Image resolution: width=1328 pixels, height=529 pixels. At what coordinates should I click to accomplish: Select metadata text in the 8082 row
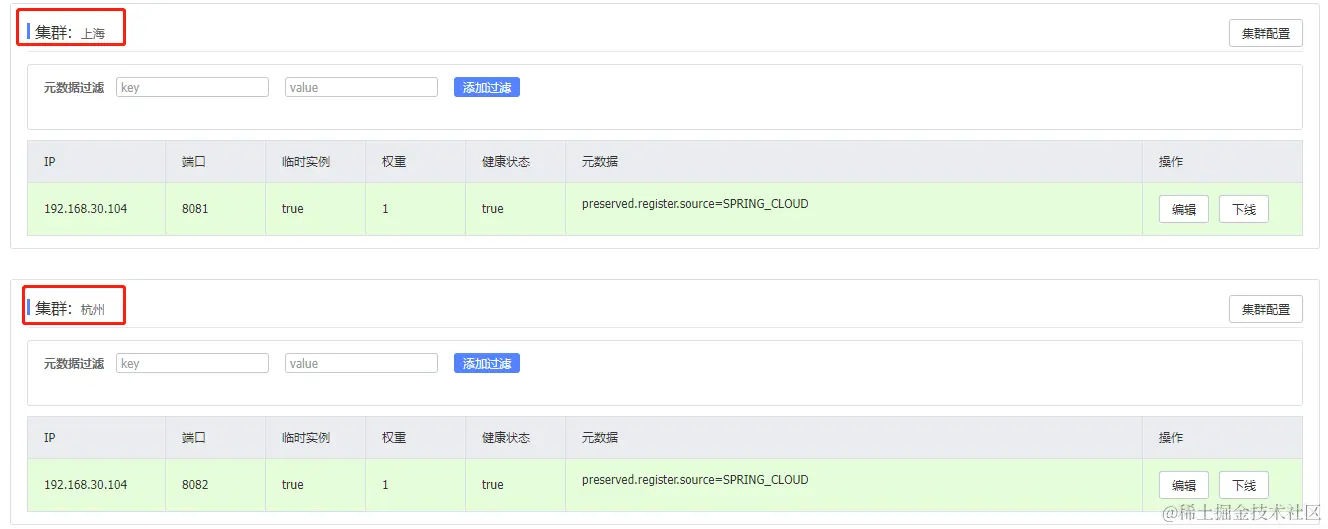pos(695,480)
